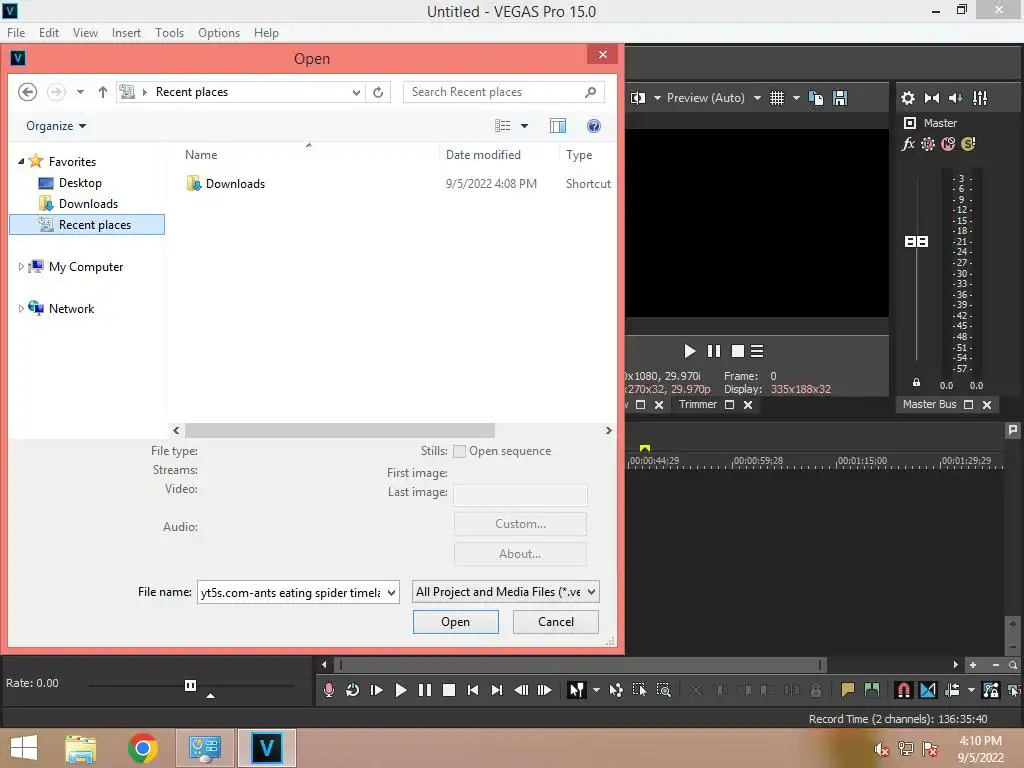Click the Stop button in Video Preview
The image size is (1024, 768).
pos(738,351)
